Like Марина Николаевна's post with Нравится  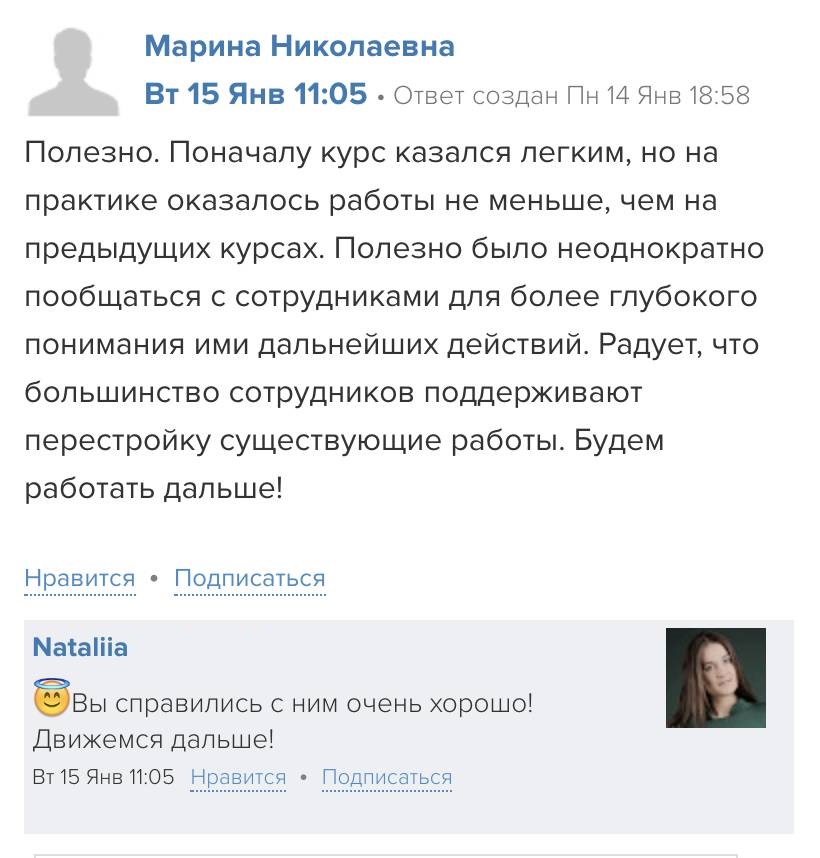click(80, 578)
